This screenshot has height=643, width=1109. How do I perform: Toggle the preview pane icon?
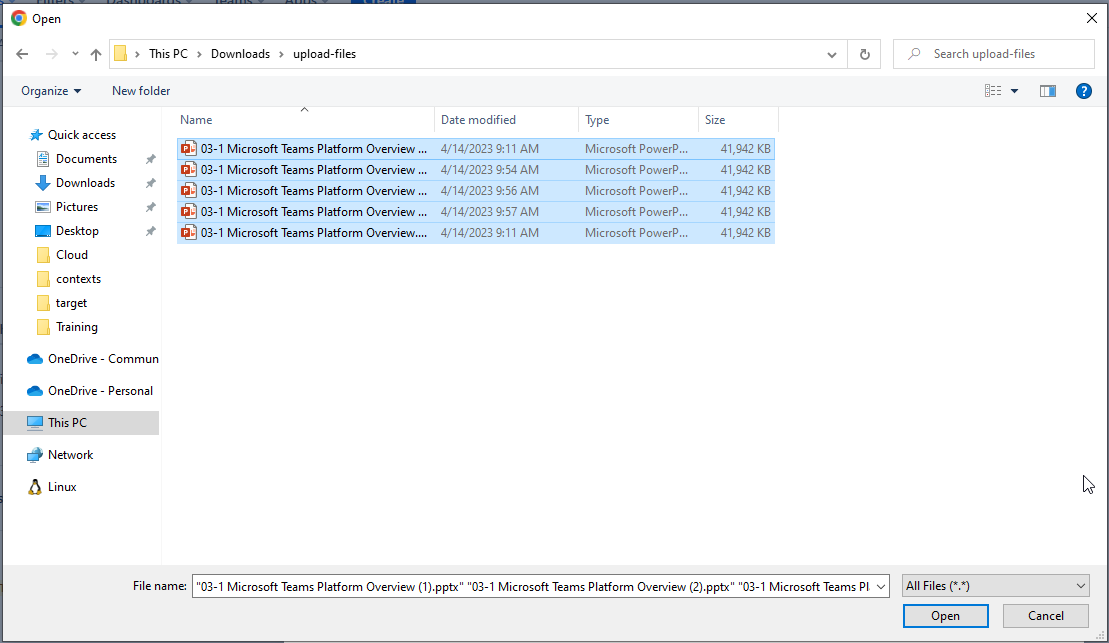(x=1047, y=91)
